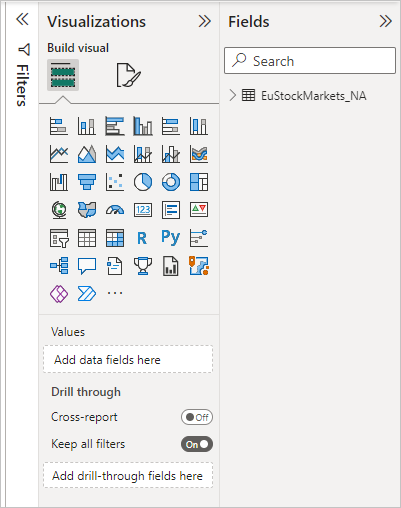The width and height of the screenshot is (401, 508).
Task: Click the Fields search box
Action: coord(310,61)
